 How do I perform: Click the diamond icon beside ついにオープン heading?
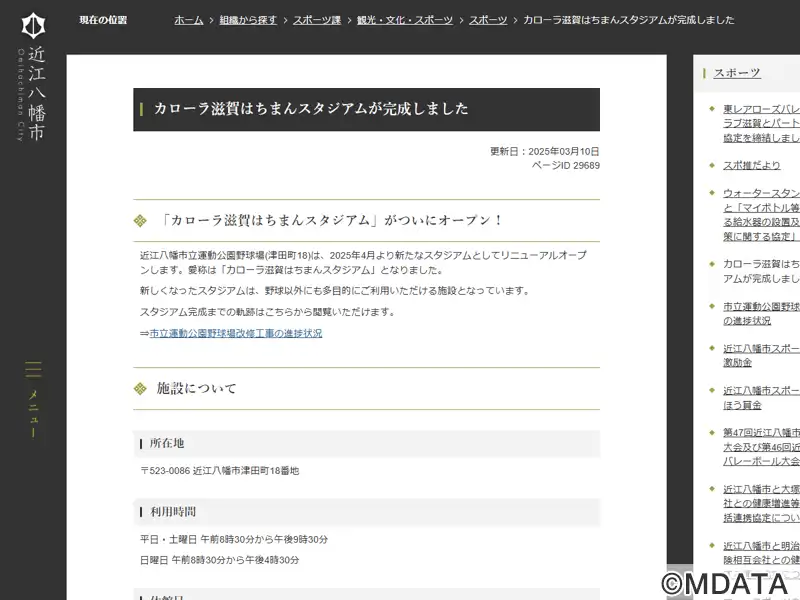(140, 220)
